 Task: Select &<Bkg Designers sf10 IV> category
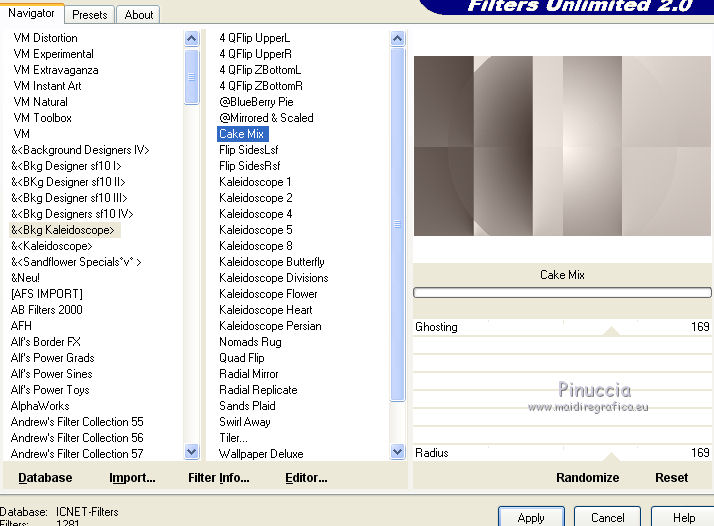coord(72,214)
